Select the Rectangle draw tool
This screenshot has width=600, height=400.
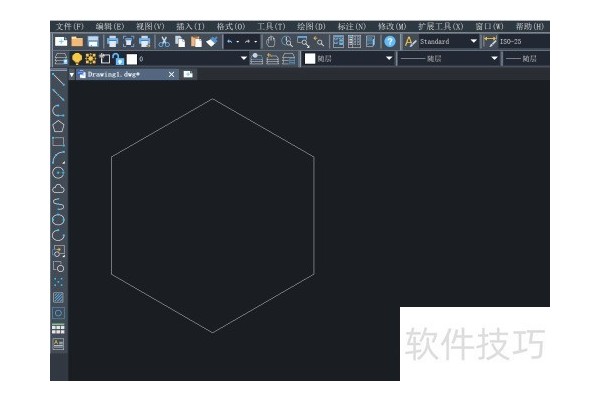[58, 141]
